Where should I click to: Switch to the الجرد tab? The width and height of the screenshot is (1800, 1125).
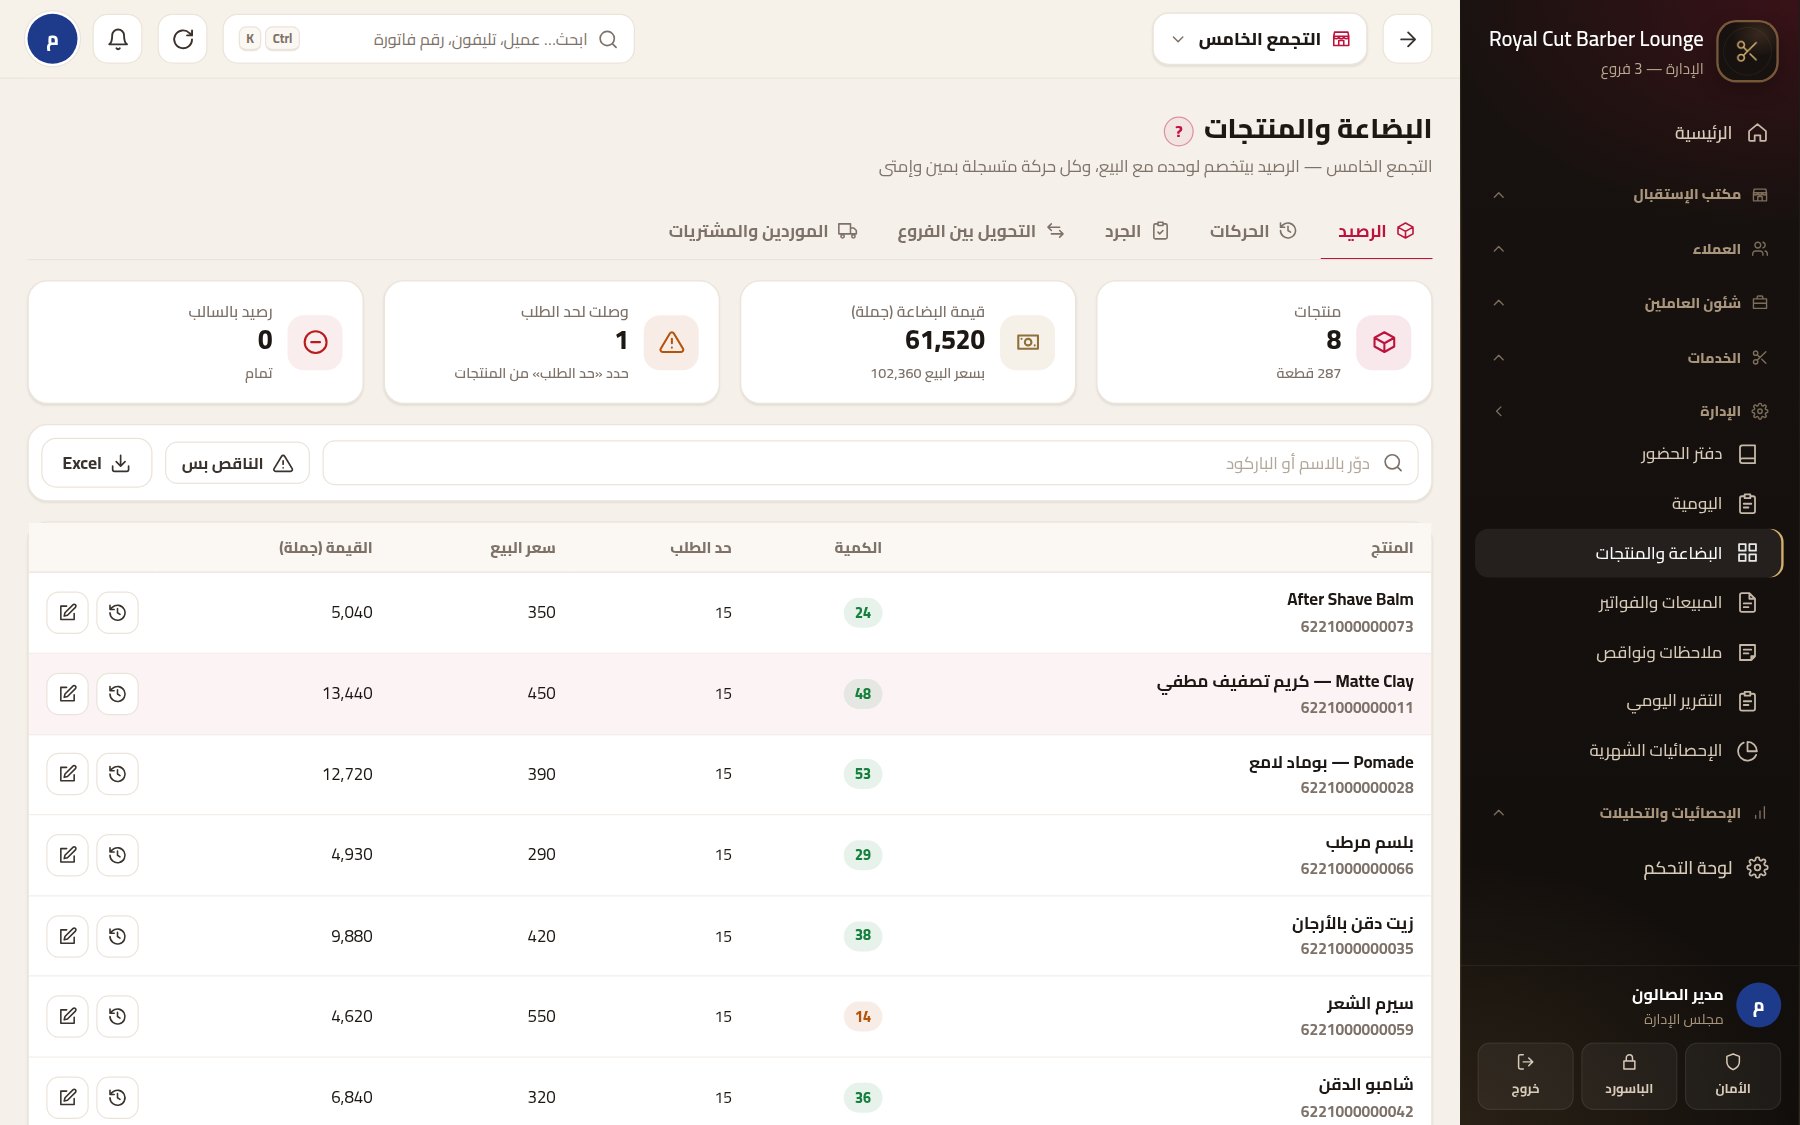coord(1136,231)
